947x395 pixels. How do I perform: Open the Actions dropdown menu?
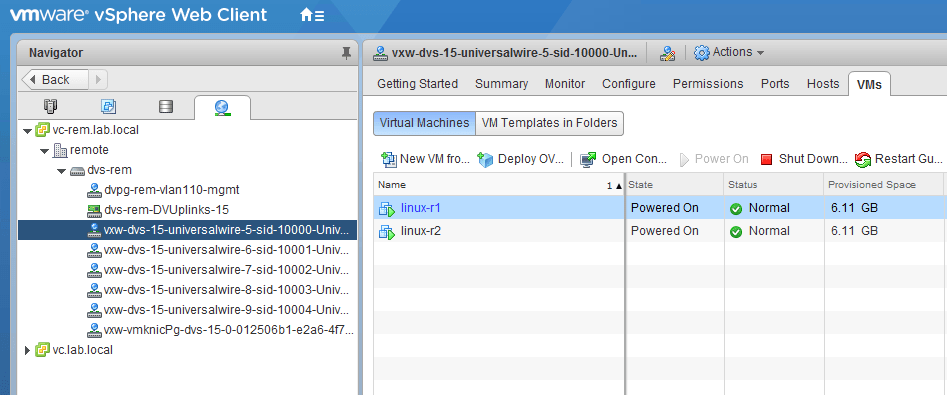729,53
